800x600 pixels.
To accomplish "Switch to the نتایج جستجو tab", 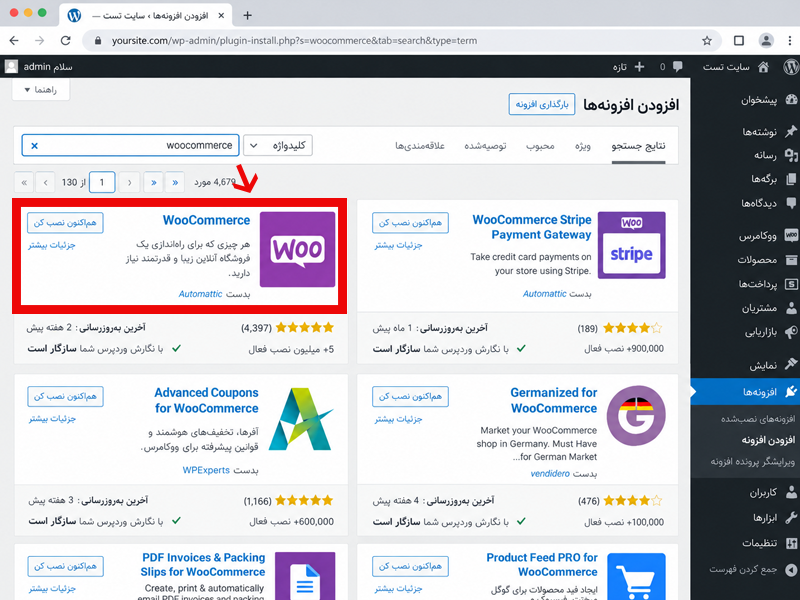I will 638,146.
